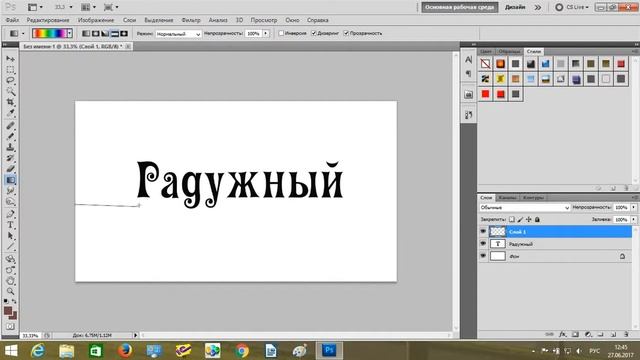
Task: Hide the Радужный text layer
Action: pyautogui.click(x=483, y=244)
